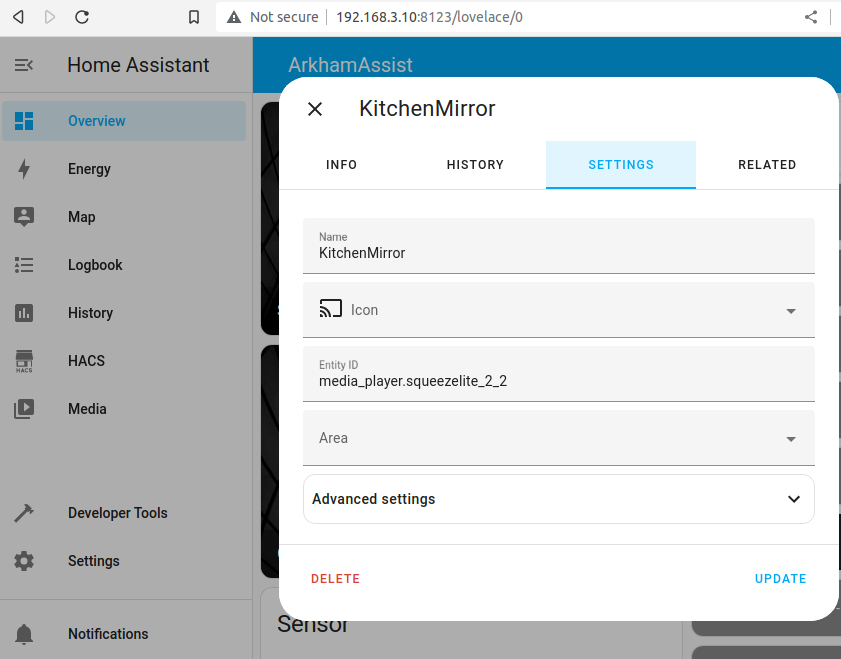This screenshot has height=659, width=841.
Task: Click the Settings gear icon
Action: pyautogui.click(x=24, y=561)
